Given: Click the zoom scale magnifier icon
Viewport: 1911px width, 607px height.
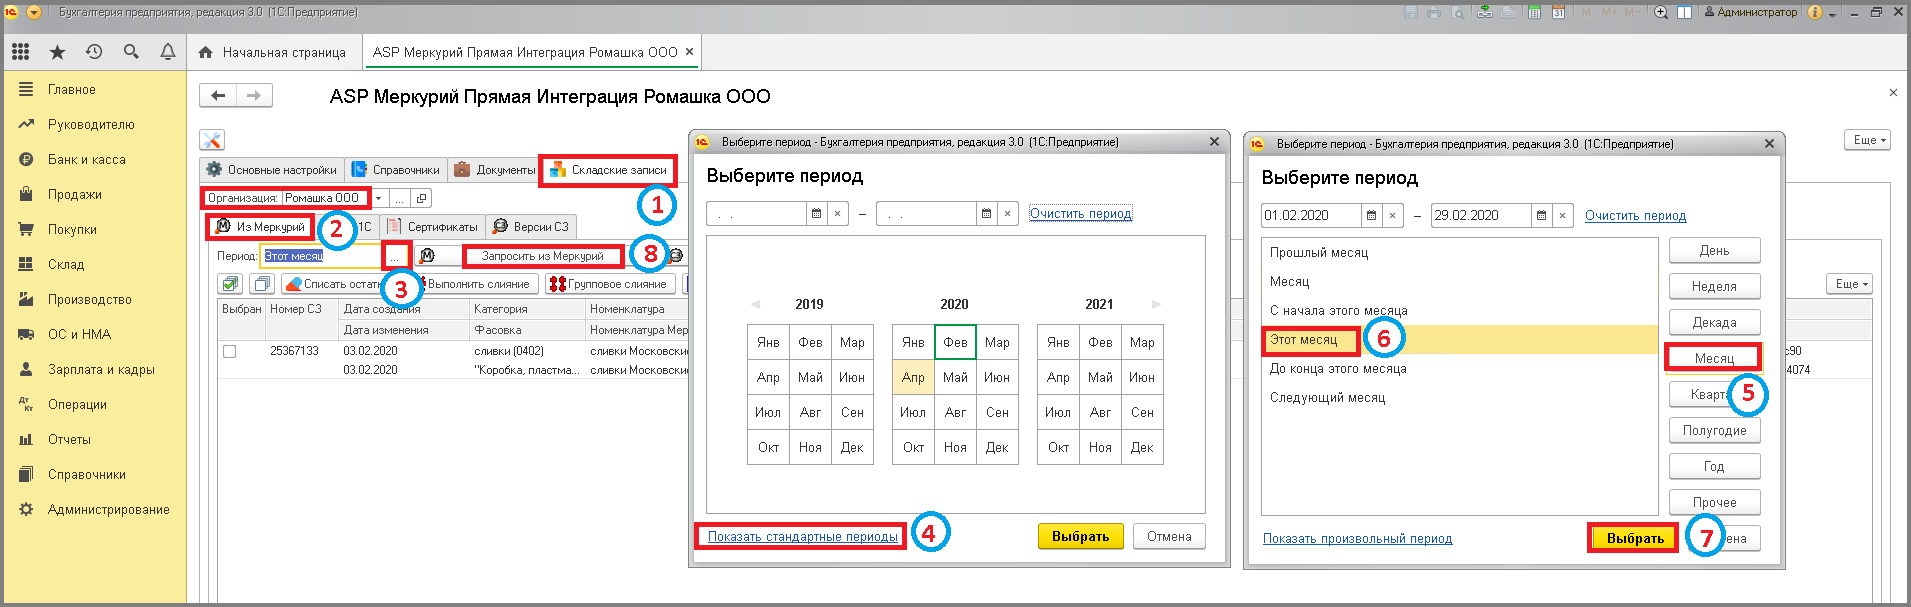Looking at the screenshot, I should 1661,12.
